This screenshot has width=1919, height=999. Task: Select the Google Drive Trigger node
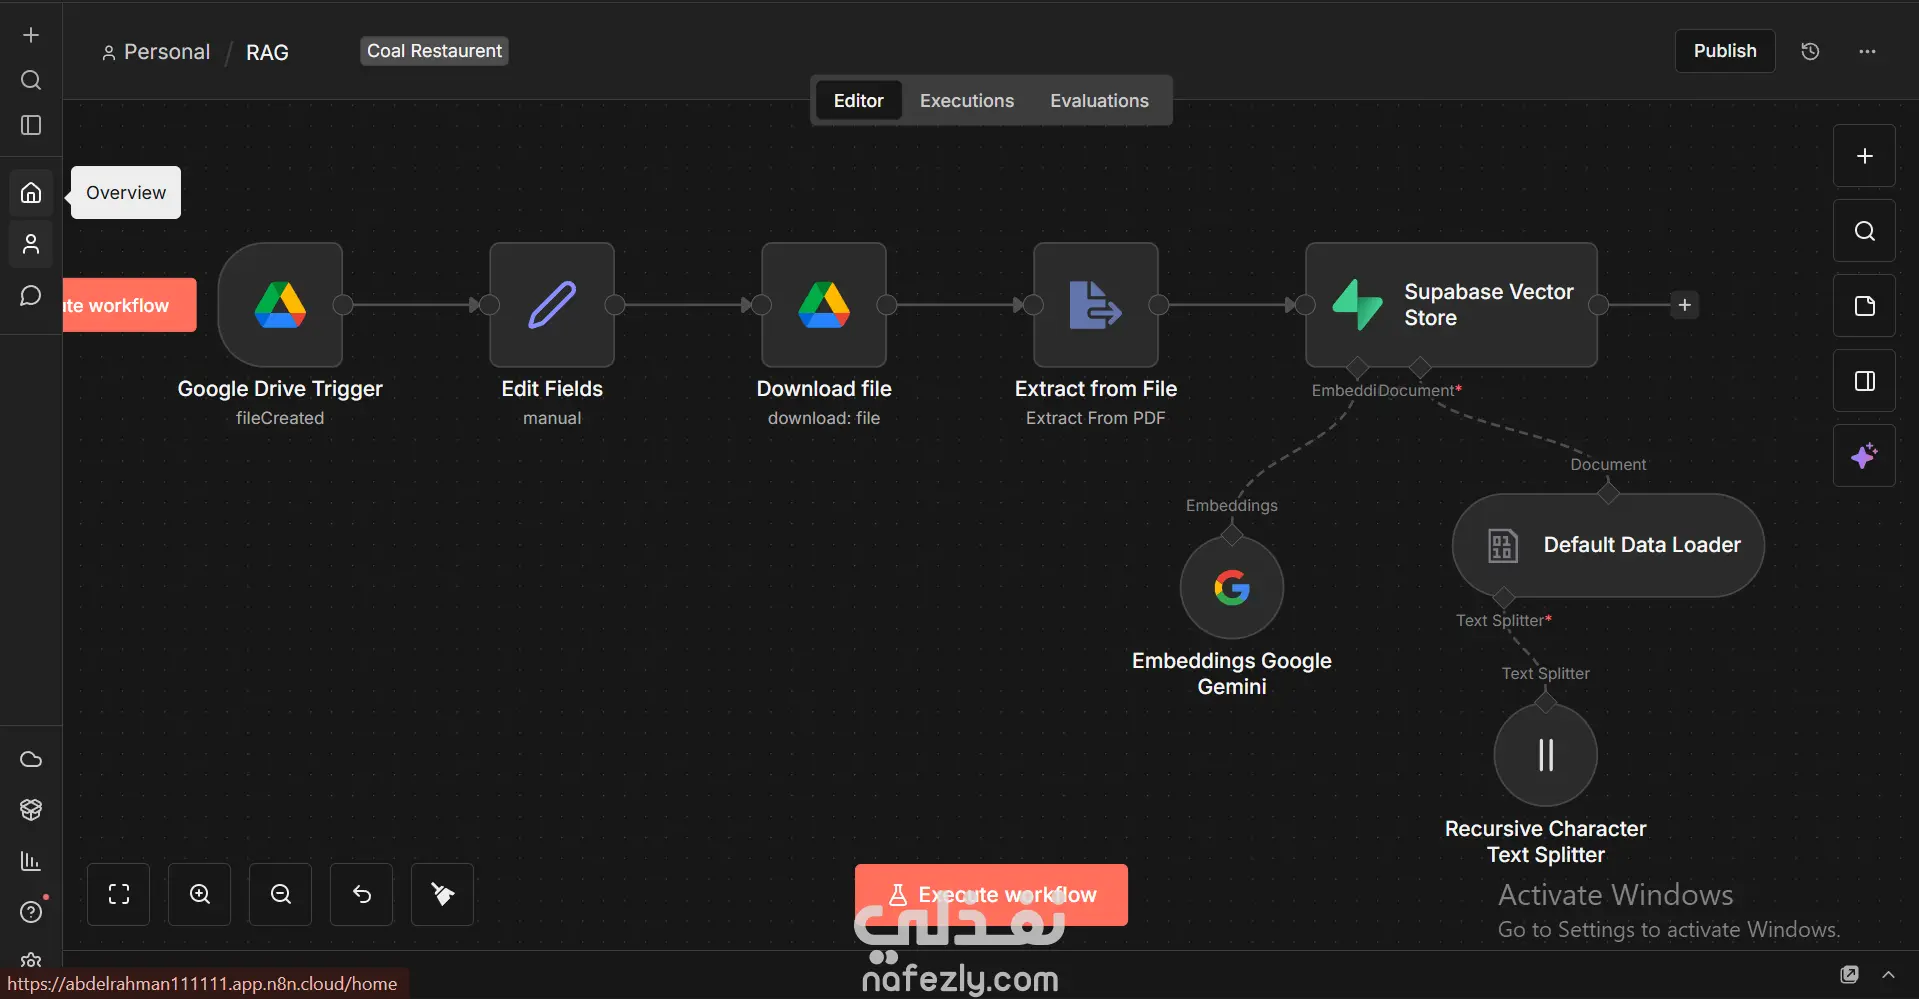[x=280, y=305]
